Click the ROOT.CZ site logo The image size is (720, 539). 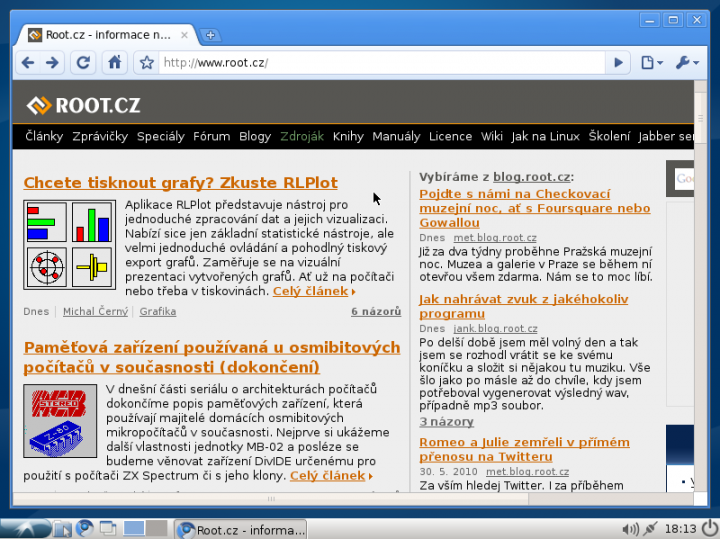click(x=84, y=105)
